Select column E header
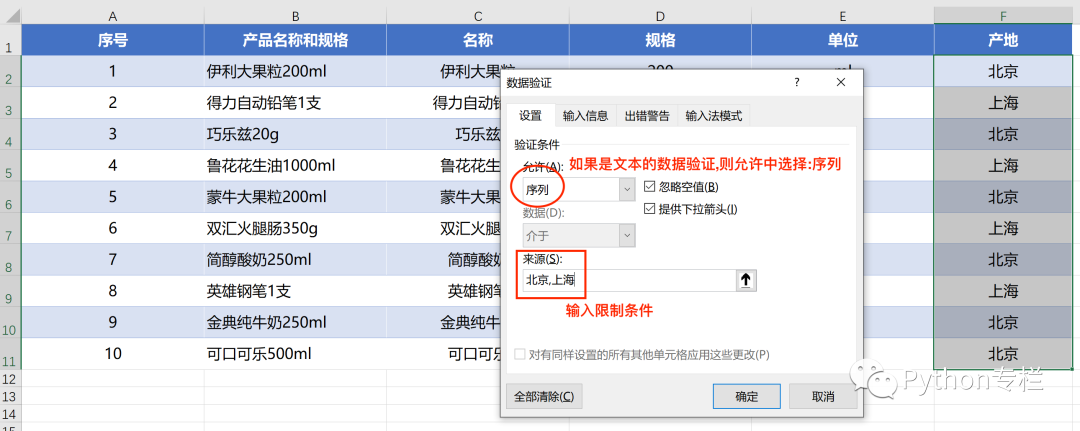1080x431 pixels. click(842, 15)
